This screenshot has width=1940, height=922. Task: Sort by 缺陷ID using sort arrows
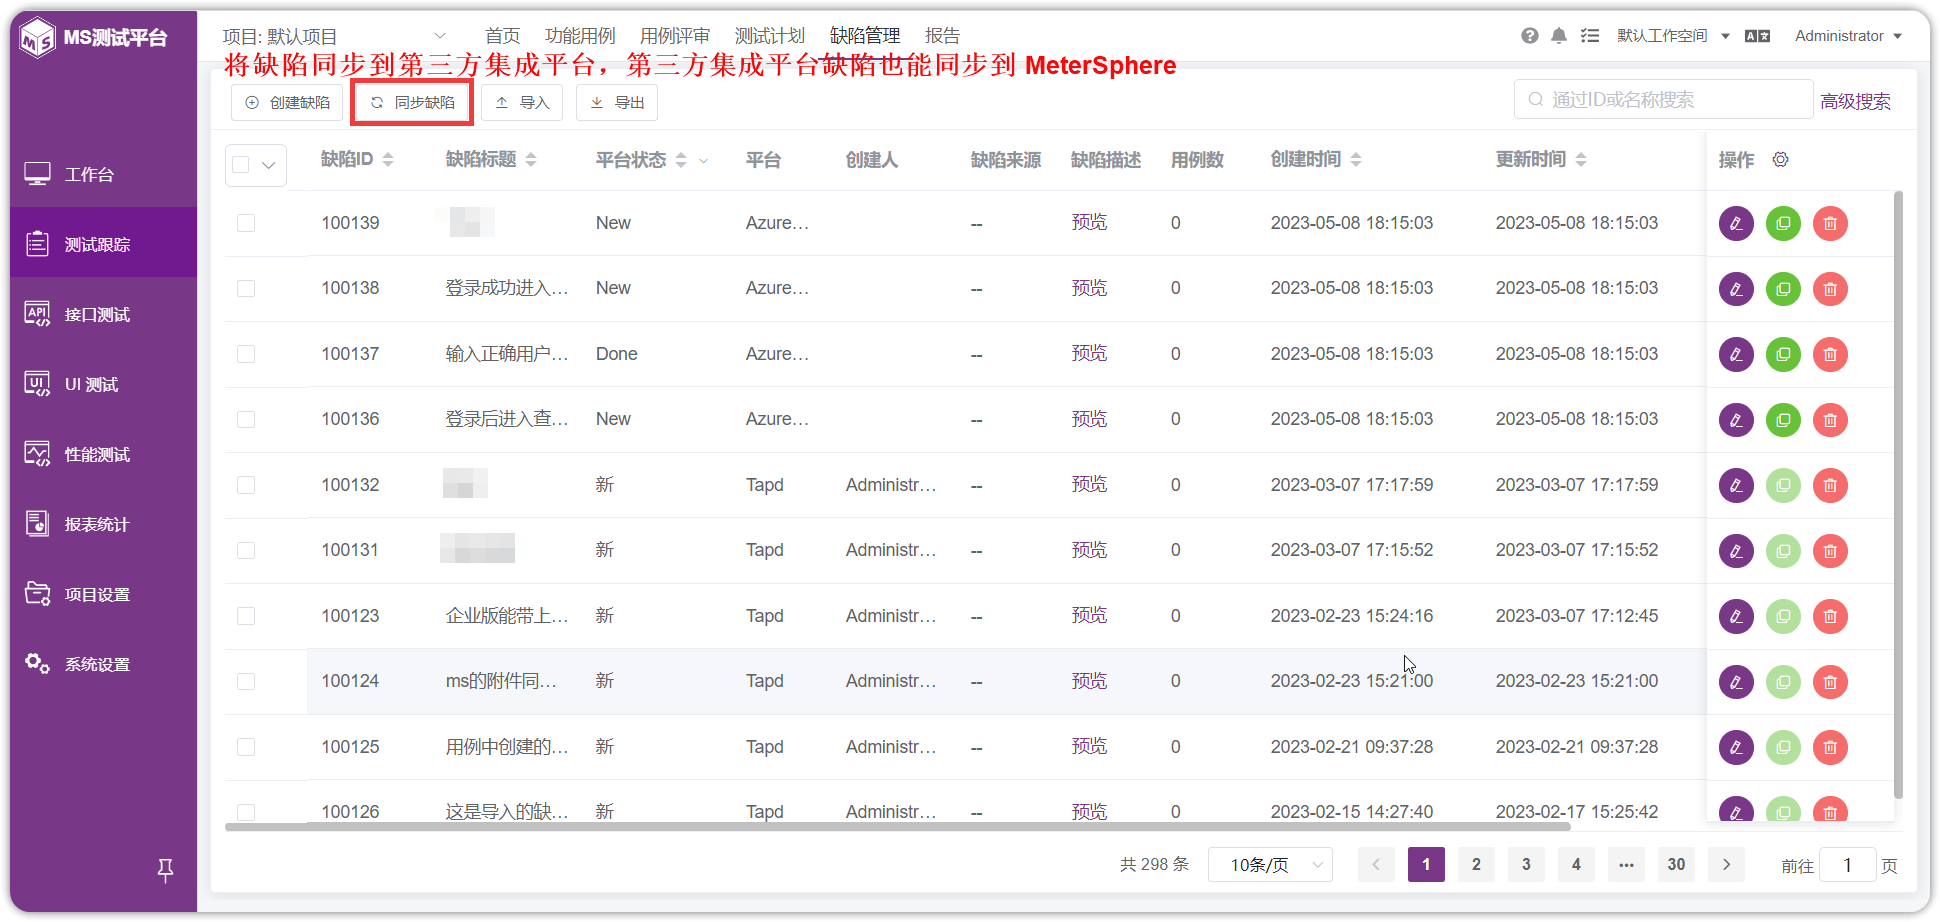tap(388, 160)
